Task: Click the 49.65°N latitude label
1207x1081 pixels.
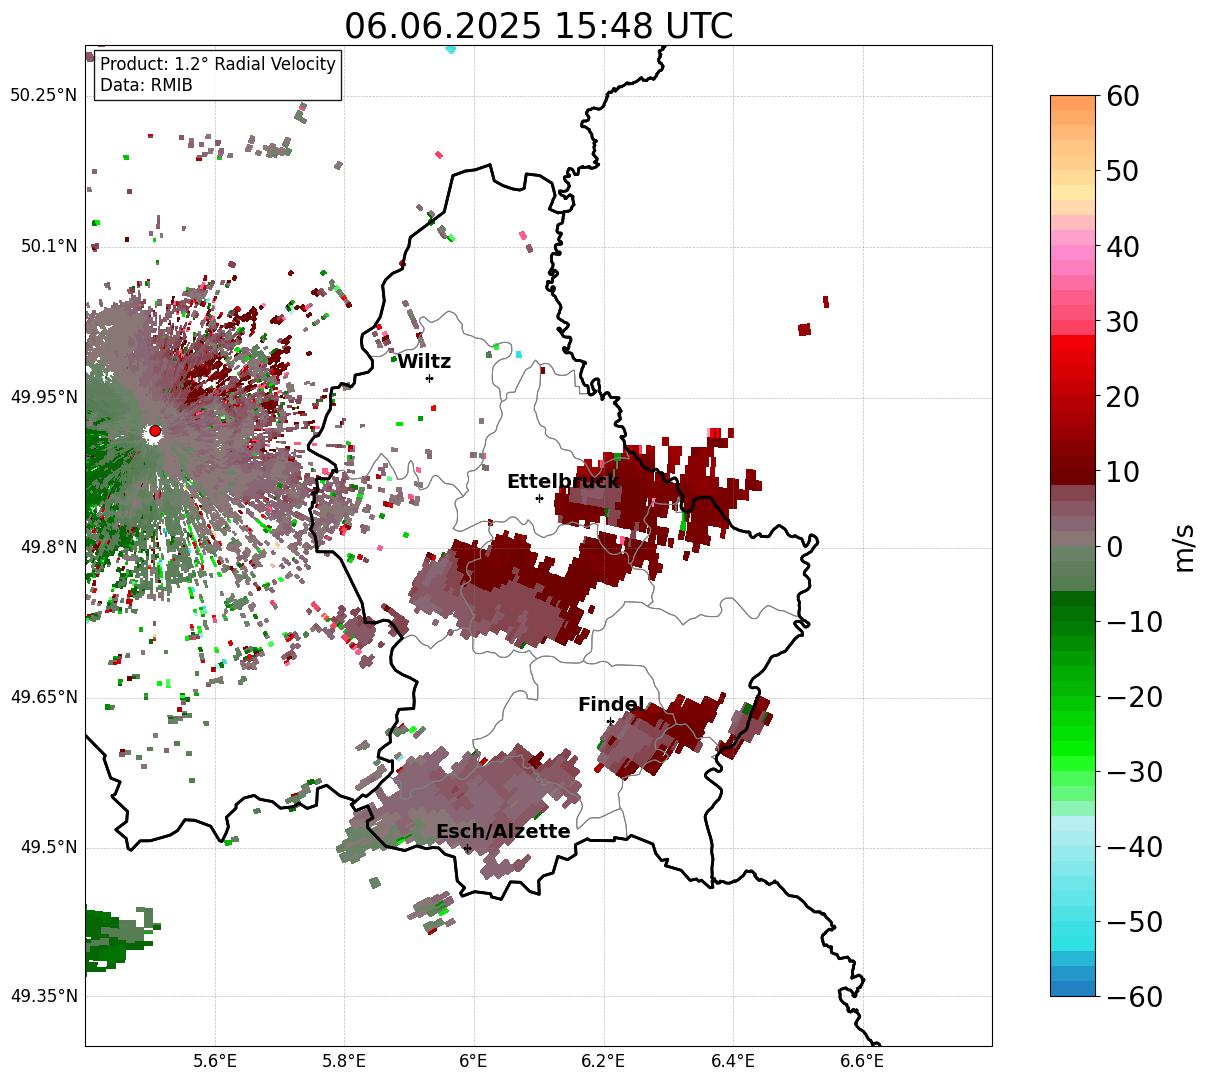Action: pos(43,697)
